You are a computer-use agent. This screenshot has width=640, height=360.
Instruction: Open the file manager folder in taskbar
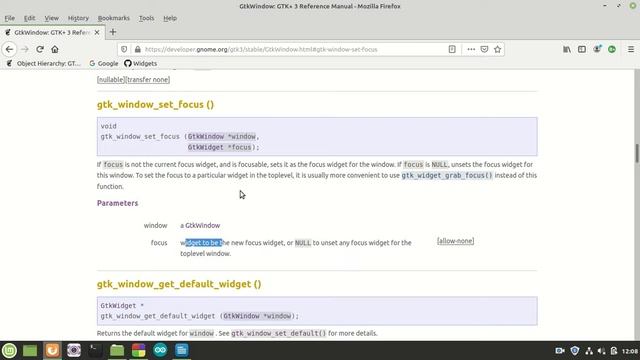[x=117, y=350]
